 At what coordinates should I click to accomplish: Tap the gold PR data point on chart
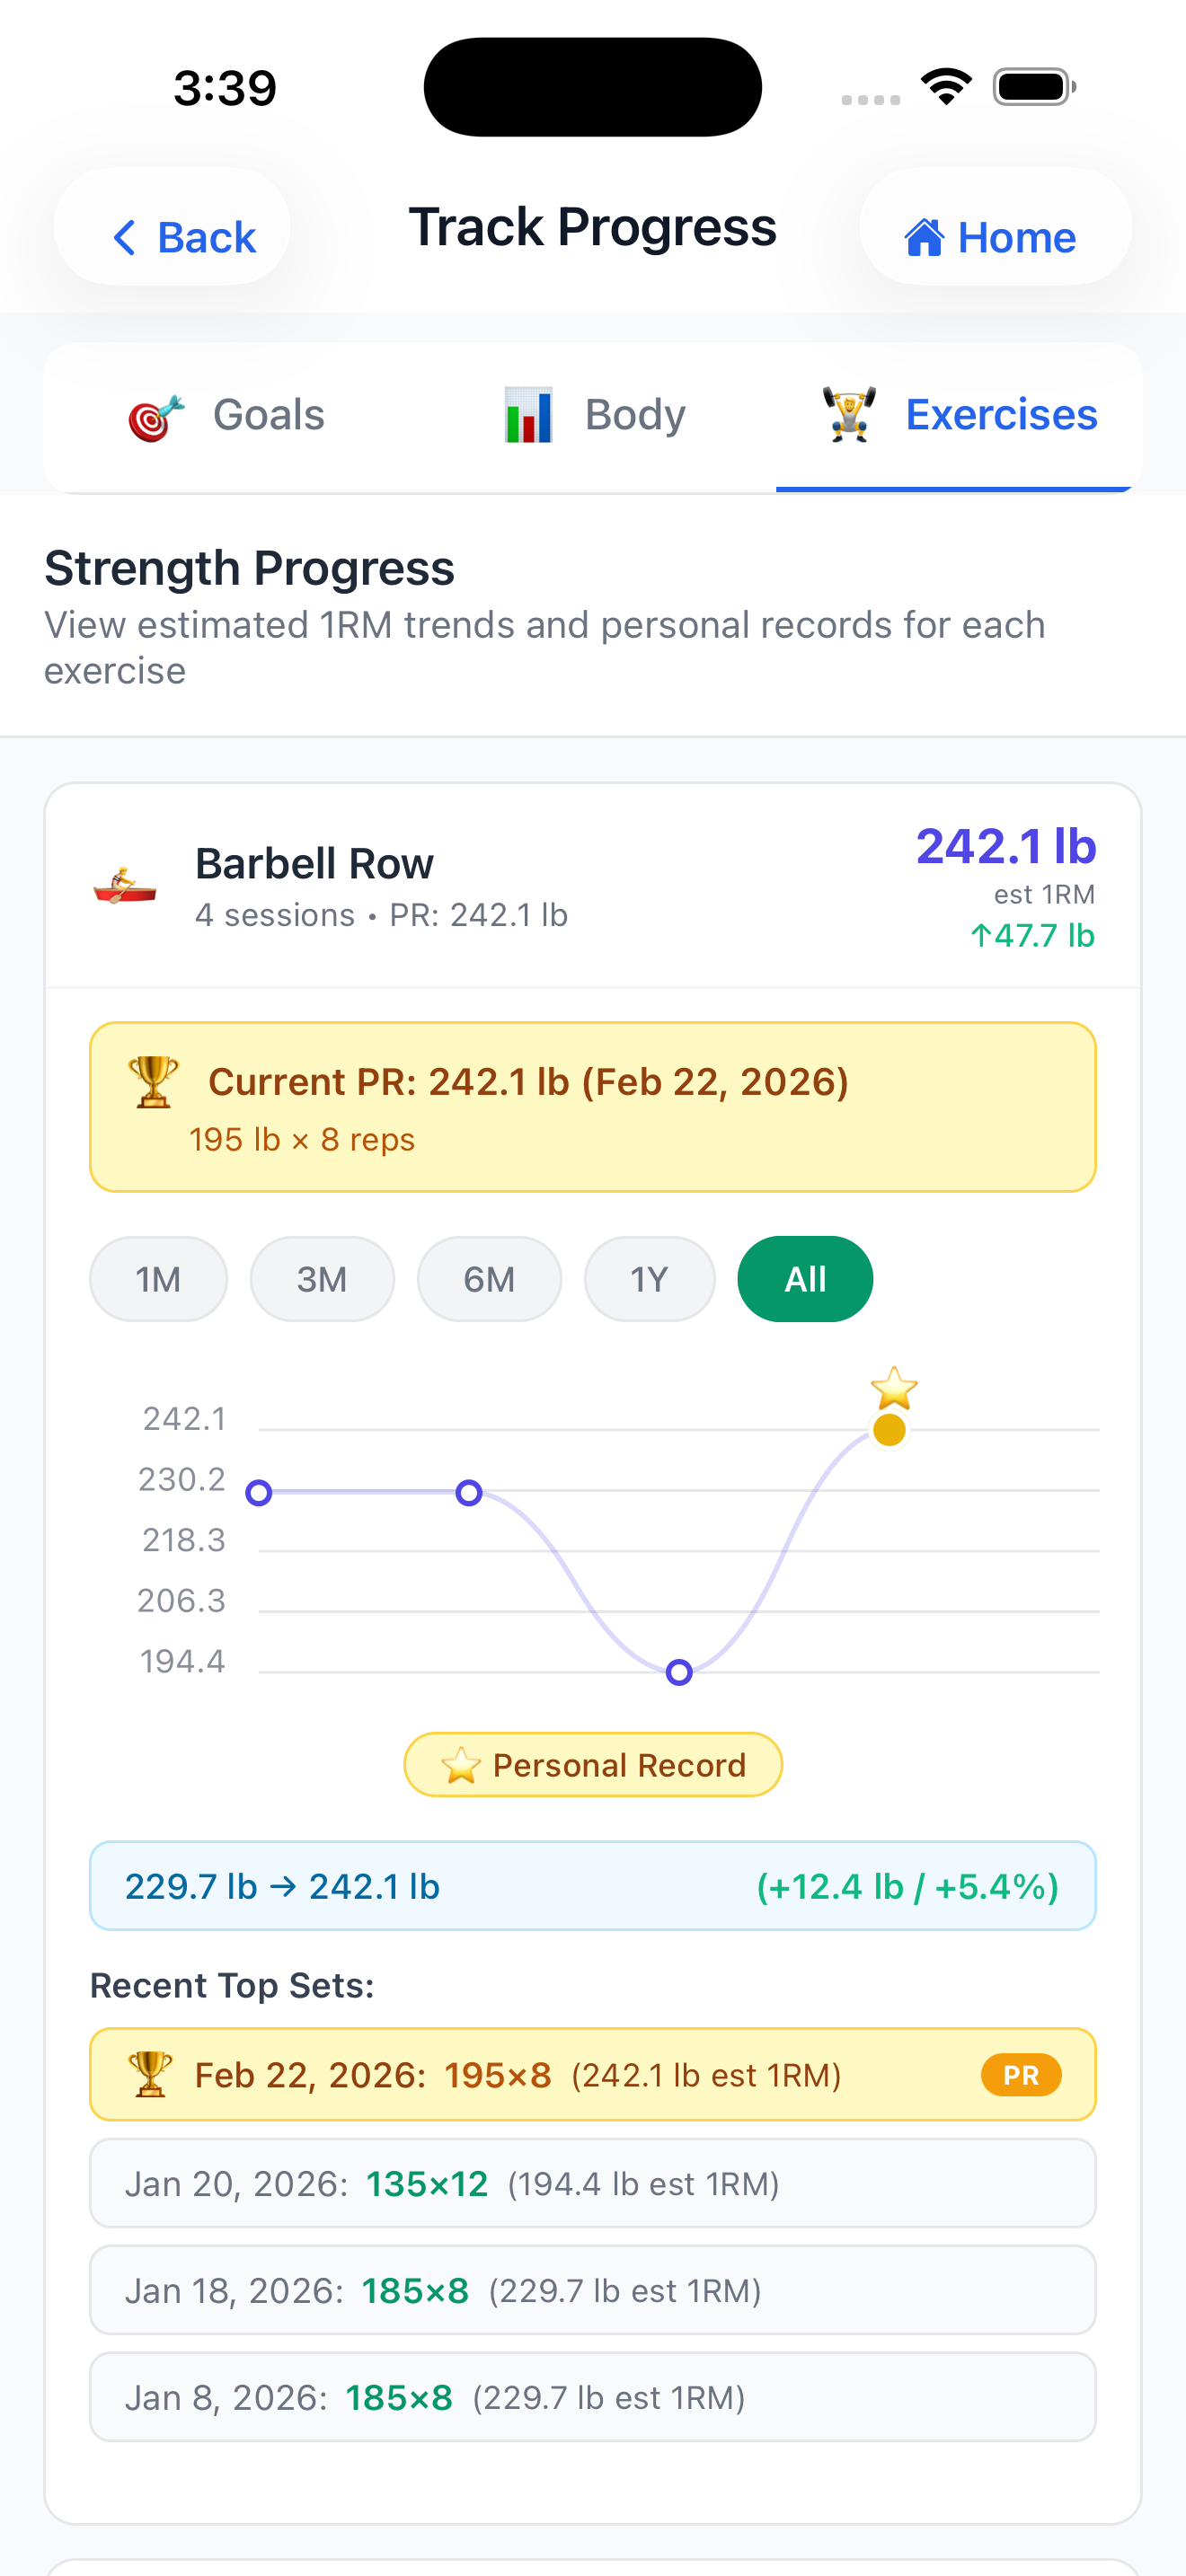pos(889,1430)
